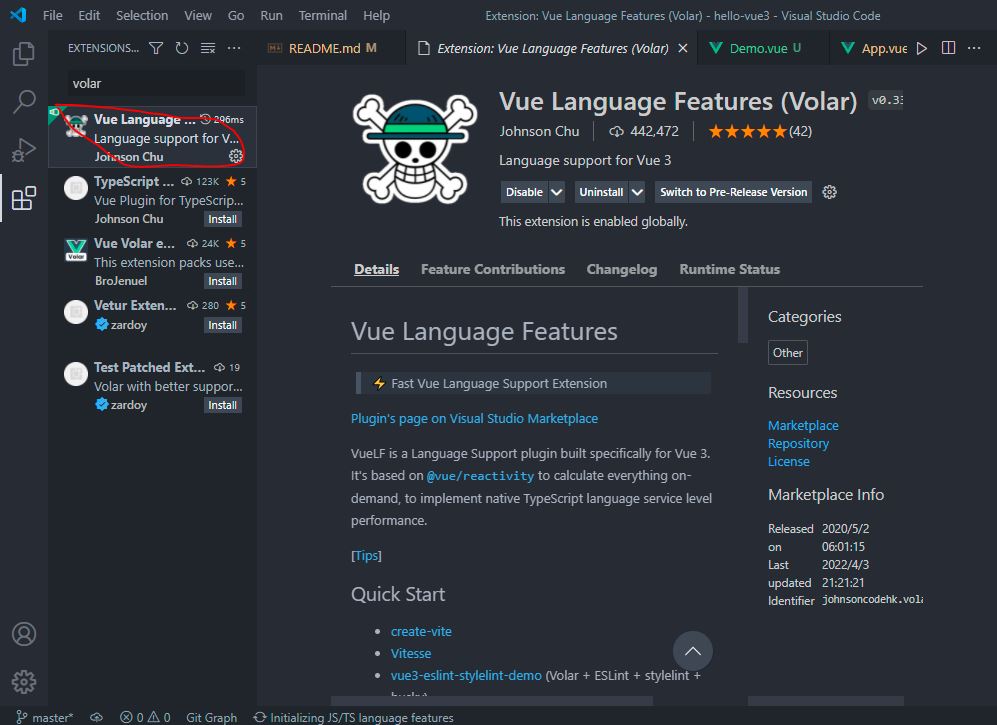Open the extension settings gear beside Pre-Release button
The image size is (997, 725).
pyautogui.click(x=829, y=192)
